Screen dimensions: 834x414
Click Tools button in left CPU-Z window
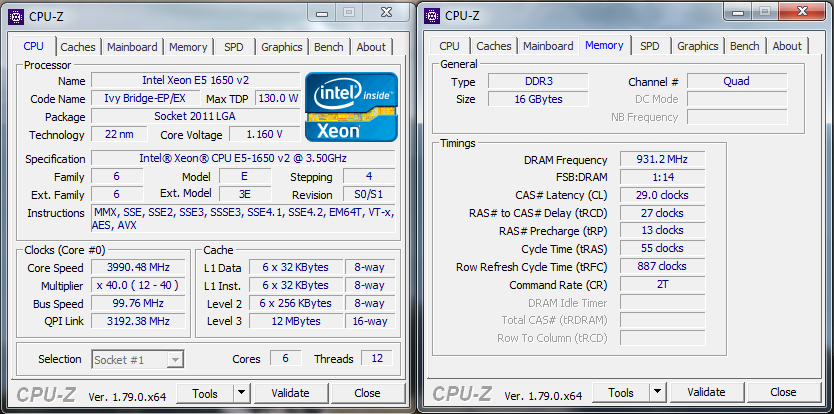[205, 393]
